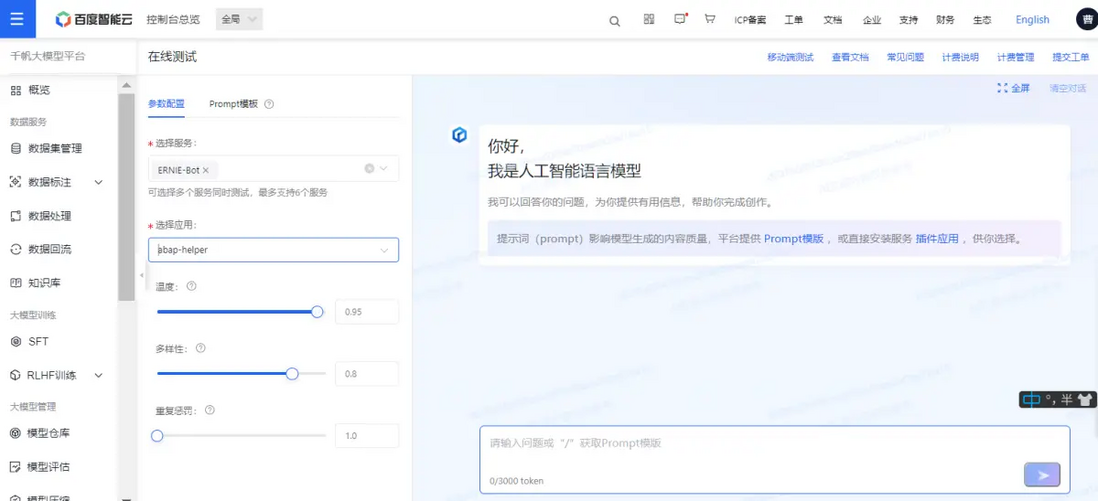Click 清空对话 to clear conversation
The image size is (1098, 501).
[x=1067, y=88]
